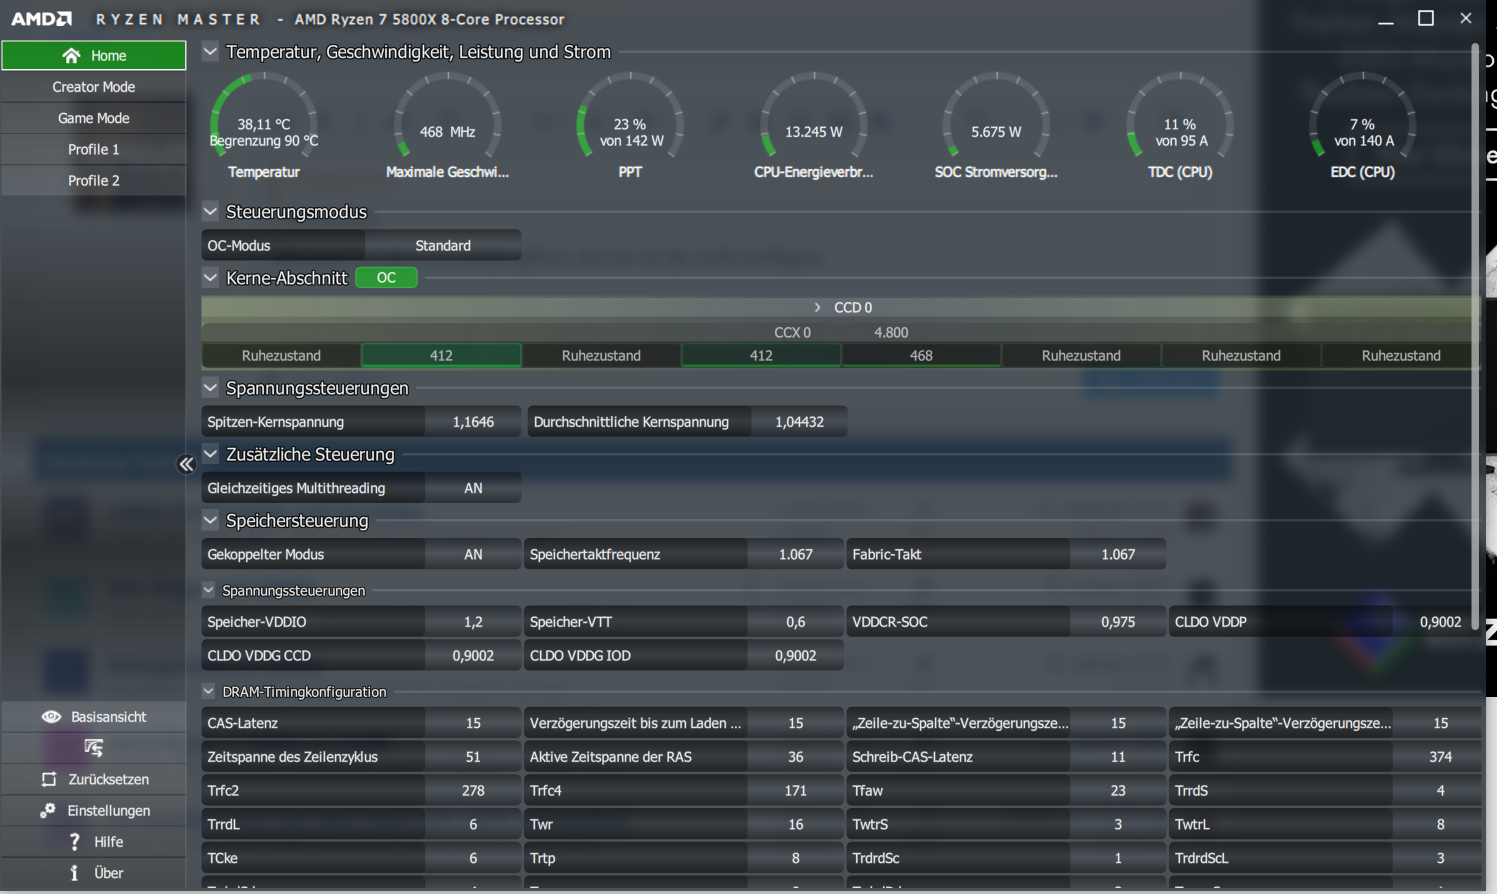The width and height of the screenshot is (1497, 894).
Task: Click the EDC (CPU) gauge
Action: 1362,126
